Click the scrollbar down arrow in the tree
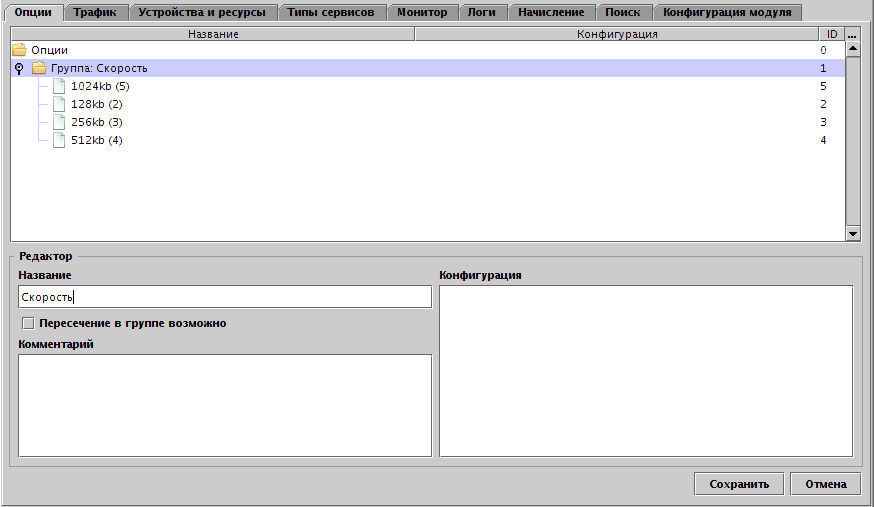The image size is (874, 507). click(852, 233)
